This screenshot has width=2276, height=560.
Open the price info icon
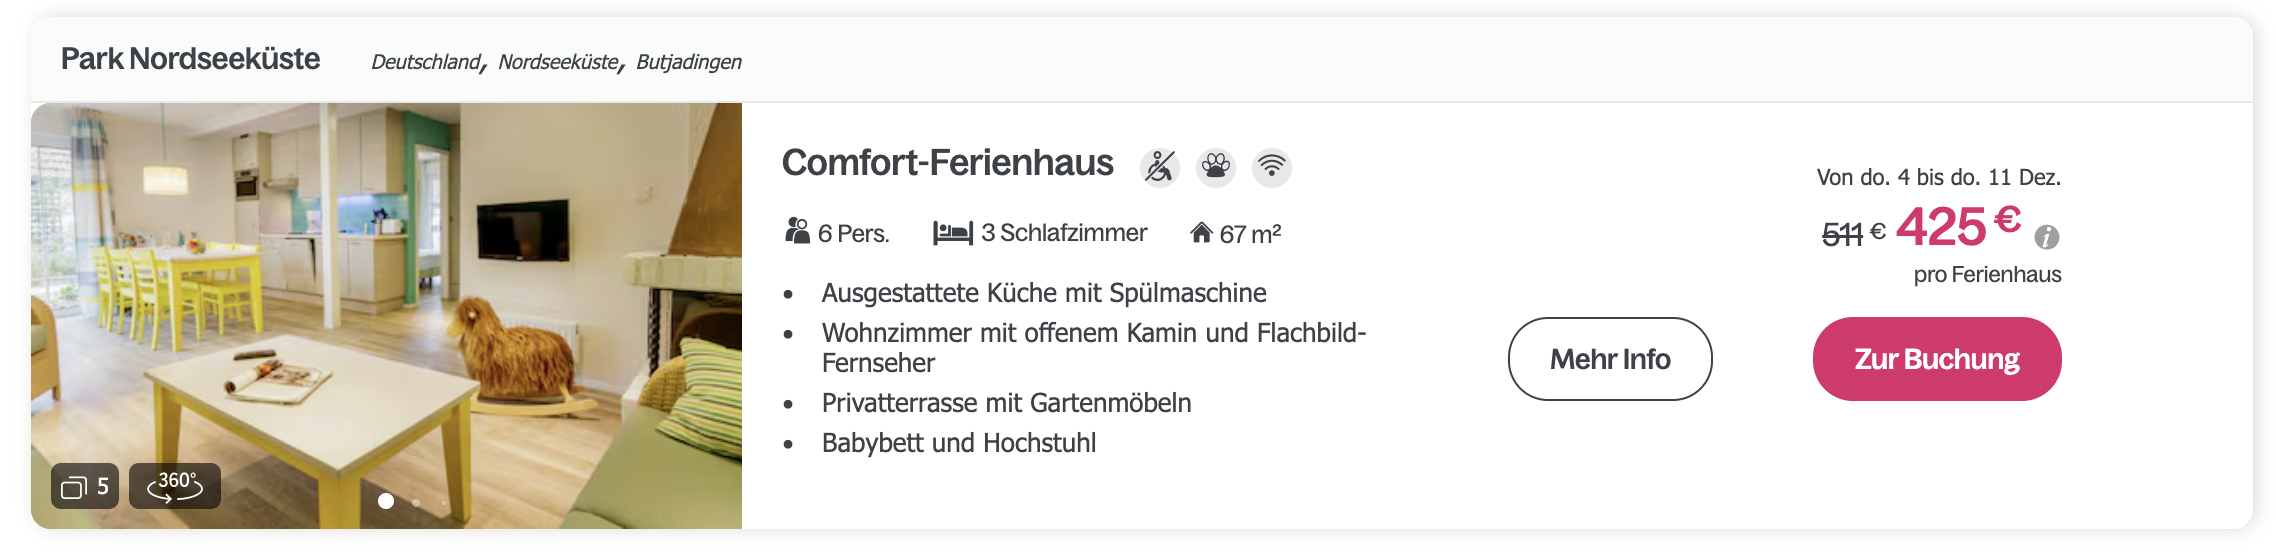pos(2047,237)
